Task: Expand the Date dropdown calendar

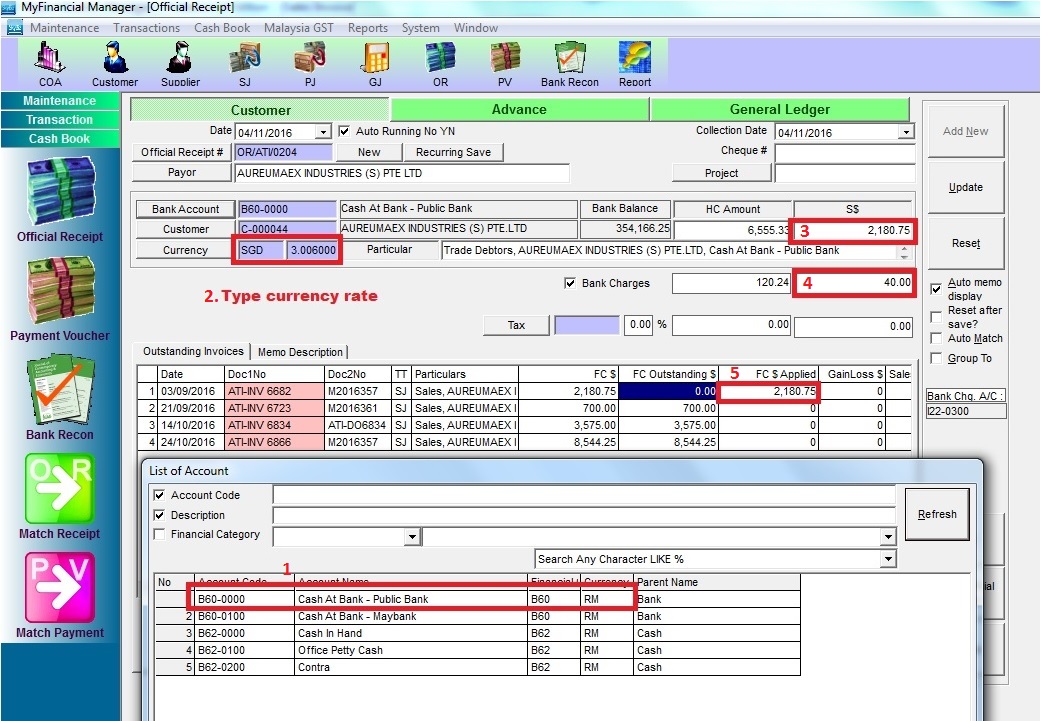Action: coord(322,132)
